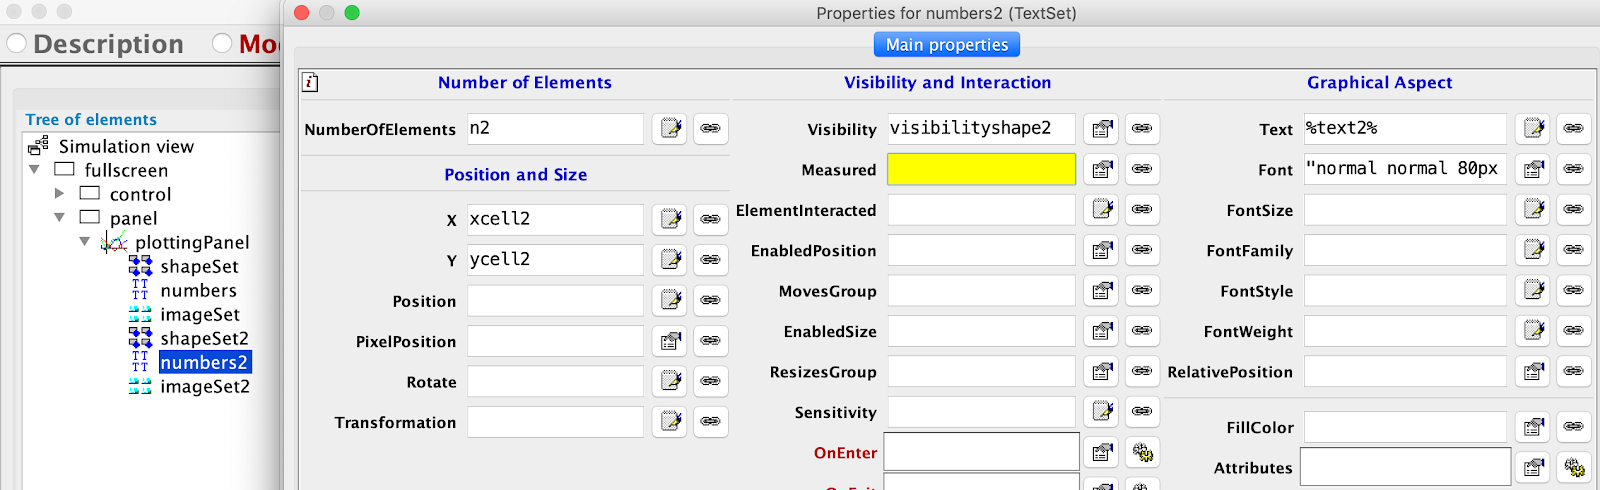This screenshot has height=490, width=1600.
Task: Switch to the Main properties tab
Action: pyautogui.click(x=946, y=45)
